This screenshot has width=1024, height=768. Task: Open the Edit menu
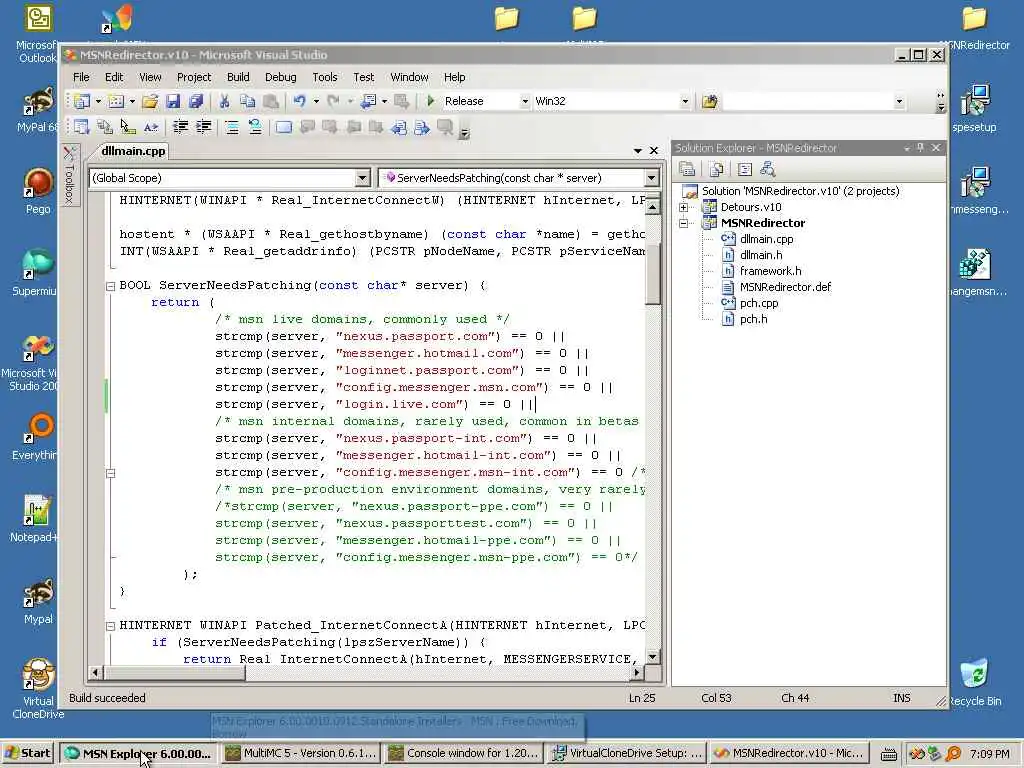pyautogui.click(x=114, y=77)
